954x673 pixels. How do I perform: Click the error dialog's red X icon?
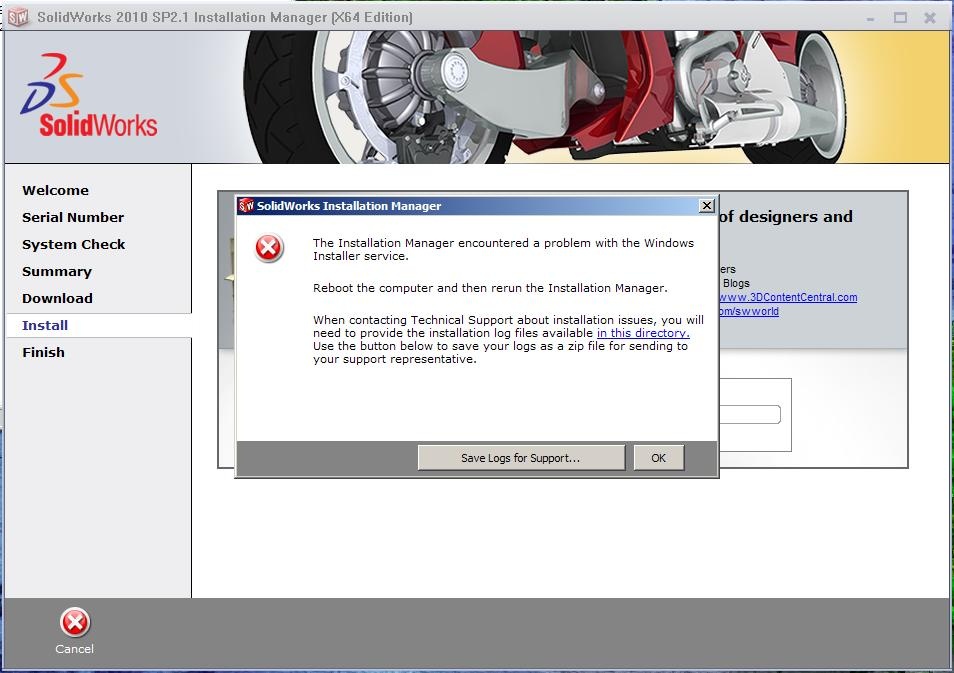269,248
